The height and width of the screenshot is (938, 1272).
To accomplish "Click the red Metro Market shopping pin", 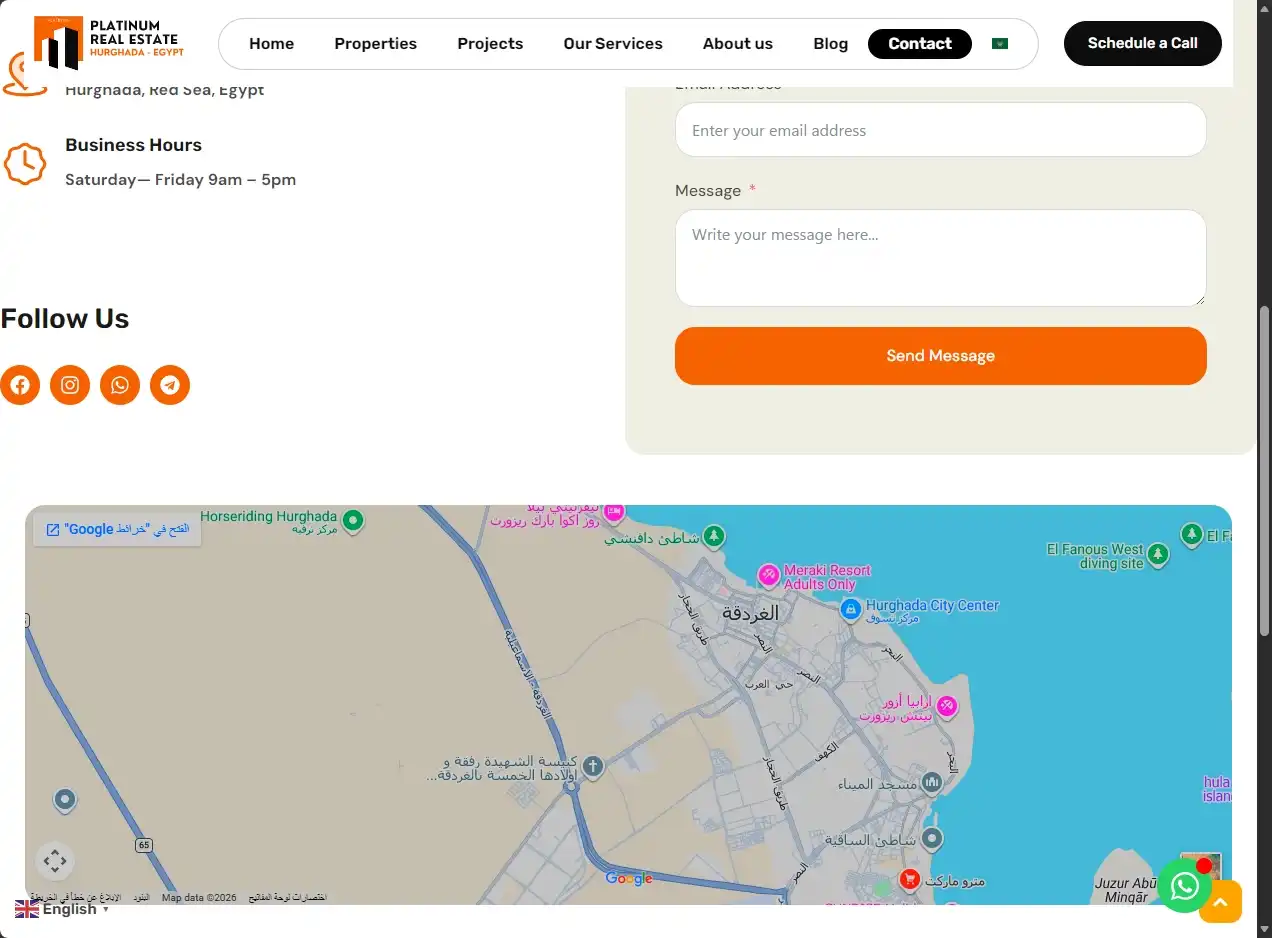I will (909, 879).
